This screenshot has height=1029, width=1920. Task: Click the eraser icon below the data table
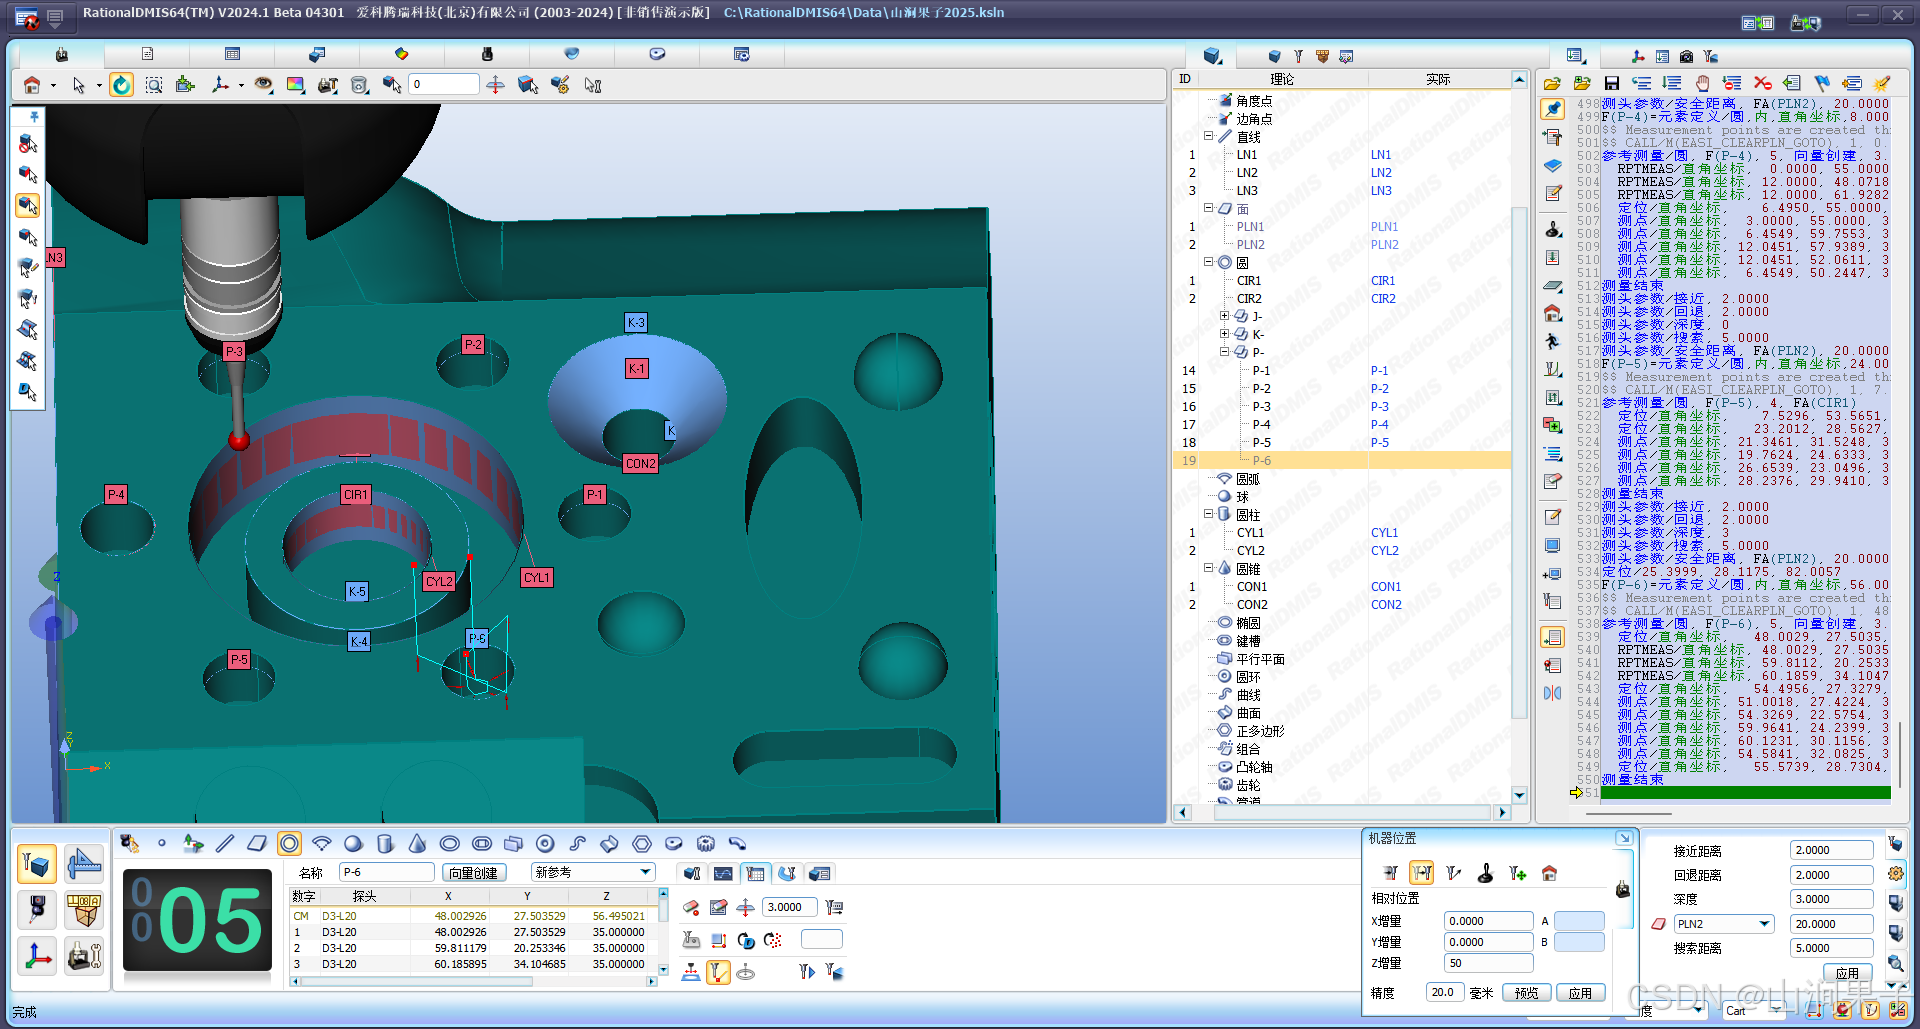coord(691,907)
